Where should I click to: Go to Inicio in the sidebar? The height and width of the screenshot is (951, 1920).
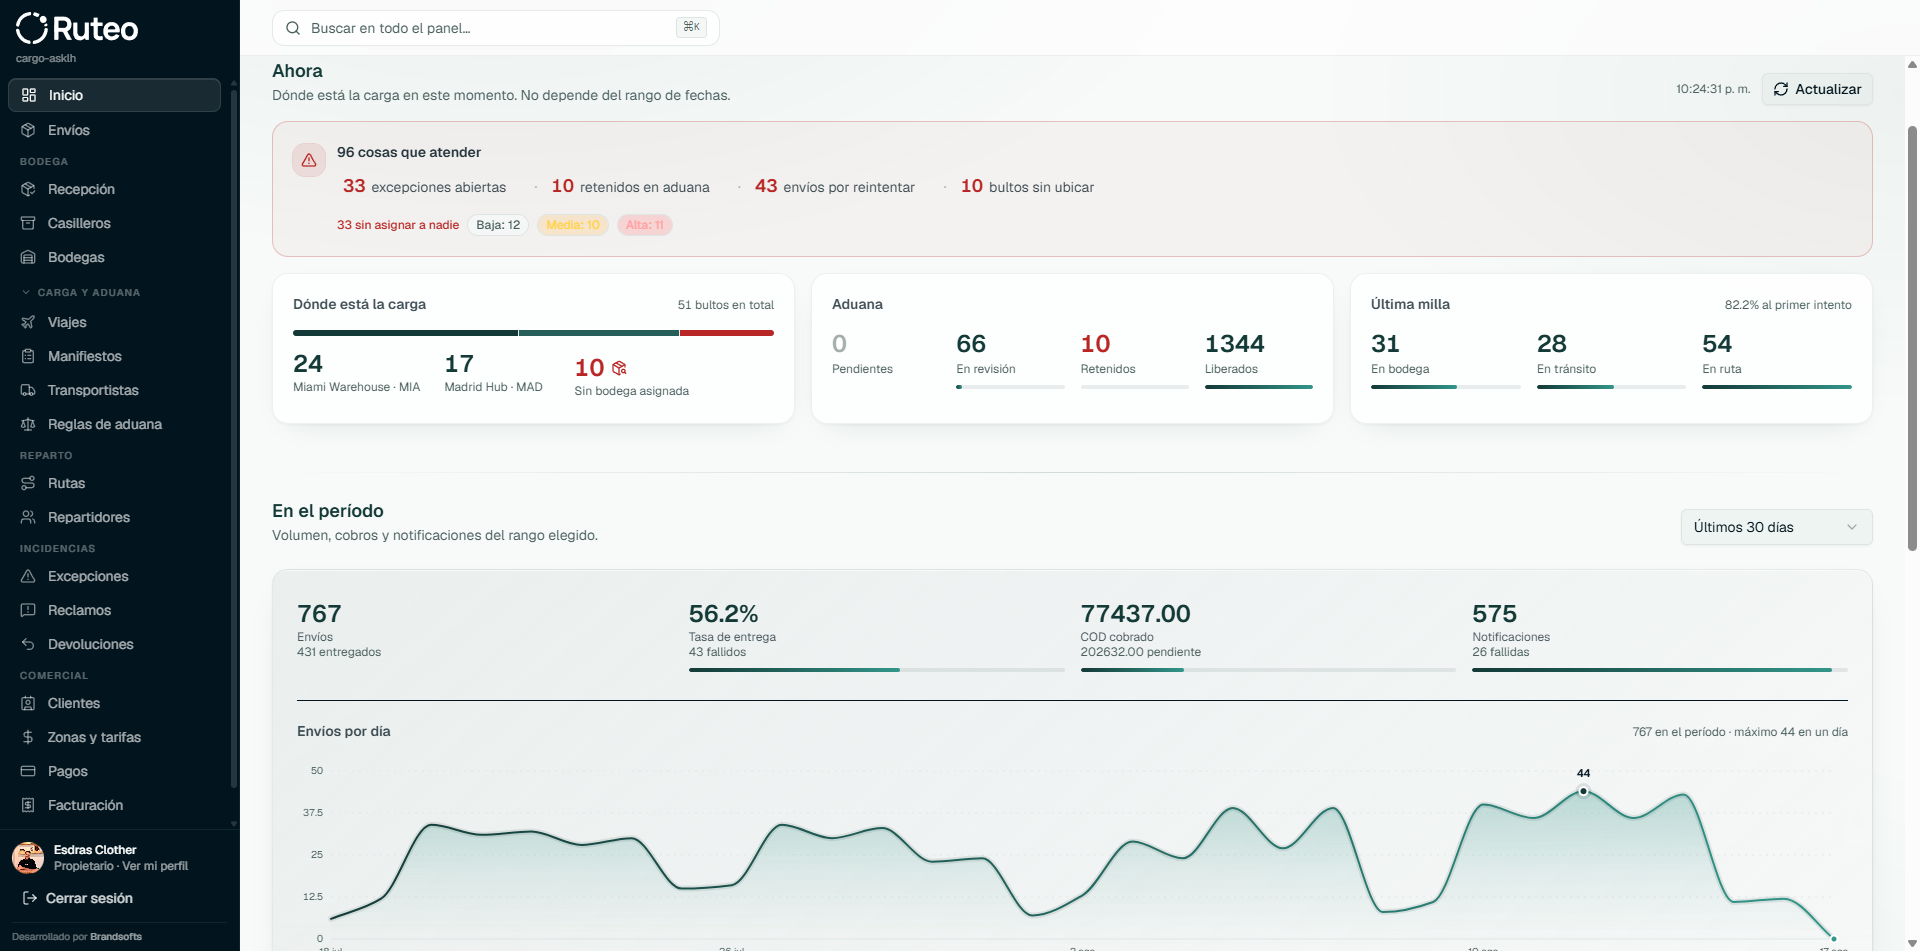pyautogui.click(x=114, y=95)
